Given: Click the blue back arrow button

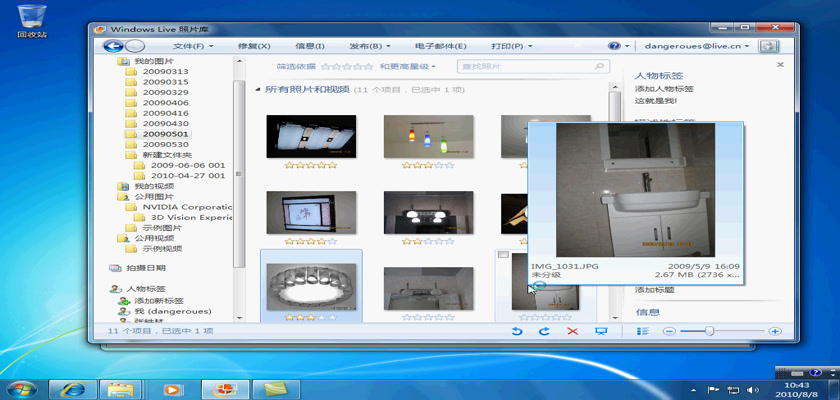Looking at the screenshot, I should pyautogui.click(x=112, y=46).
